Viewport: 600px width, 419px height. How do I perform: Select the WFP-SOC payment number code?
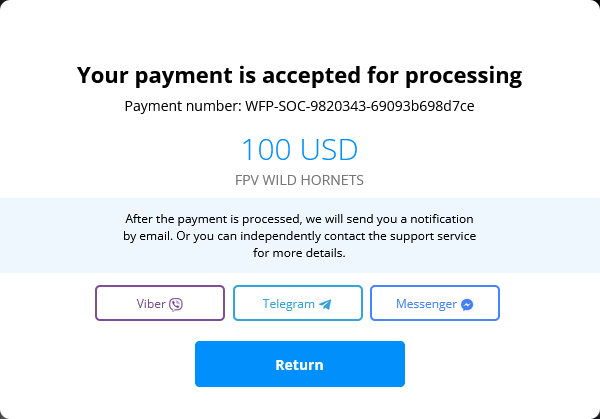pos(360,105)
